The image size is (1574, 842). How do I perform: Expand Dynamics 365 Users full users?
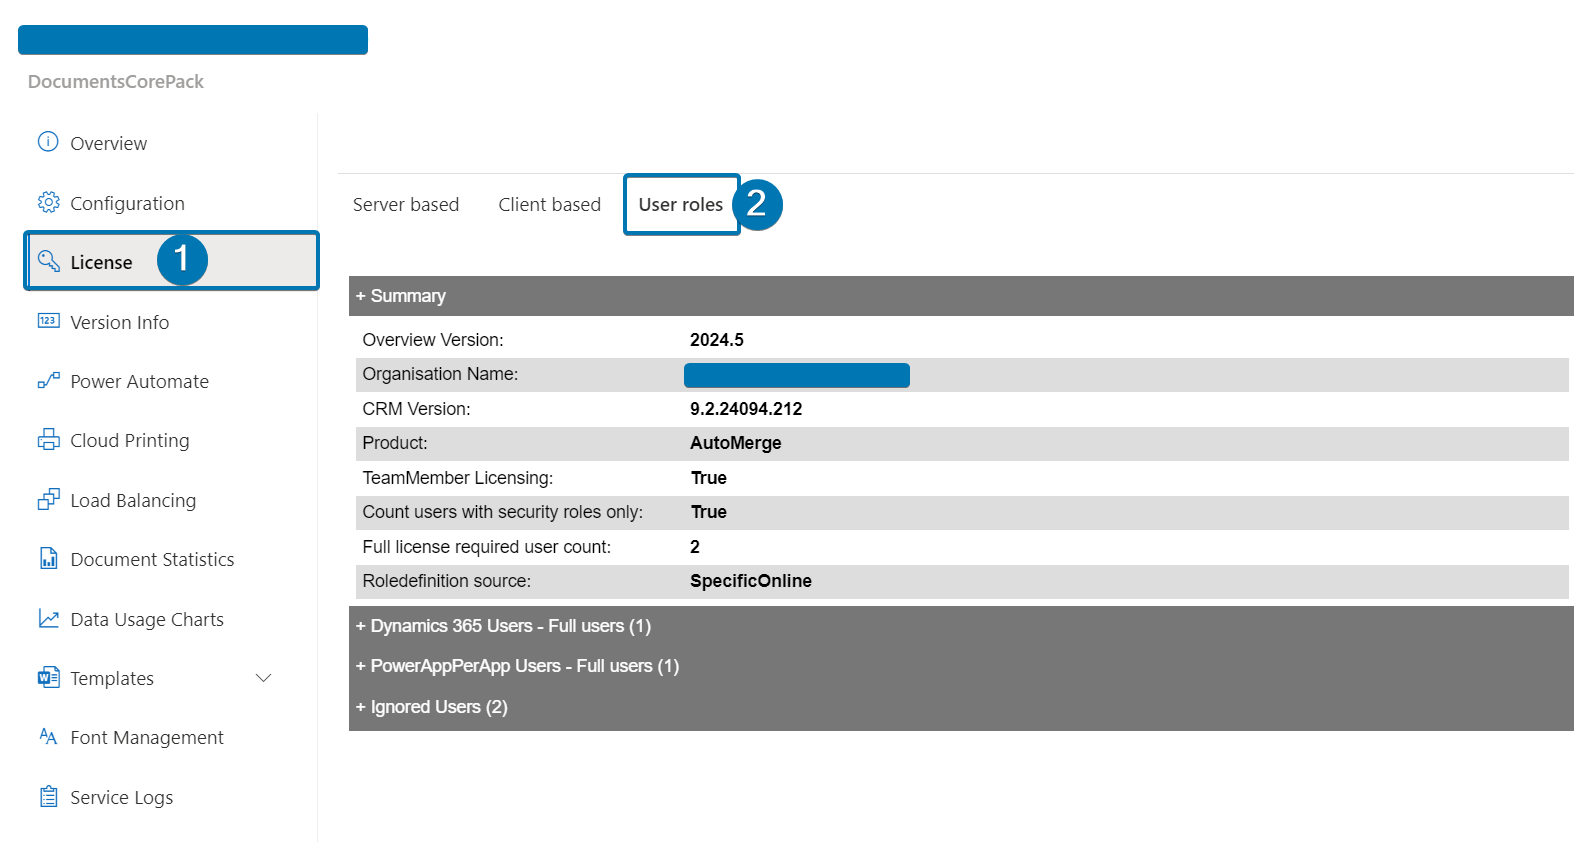(503, 626)
